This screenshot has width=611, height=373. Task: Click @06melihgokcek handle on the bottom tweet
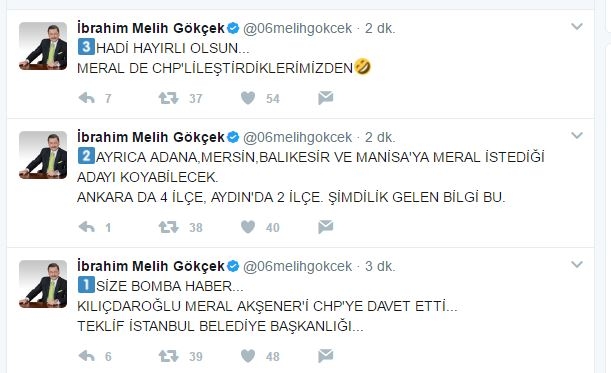(297, 266)
